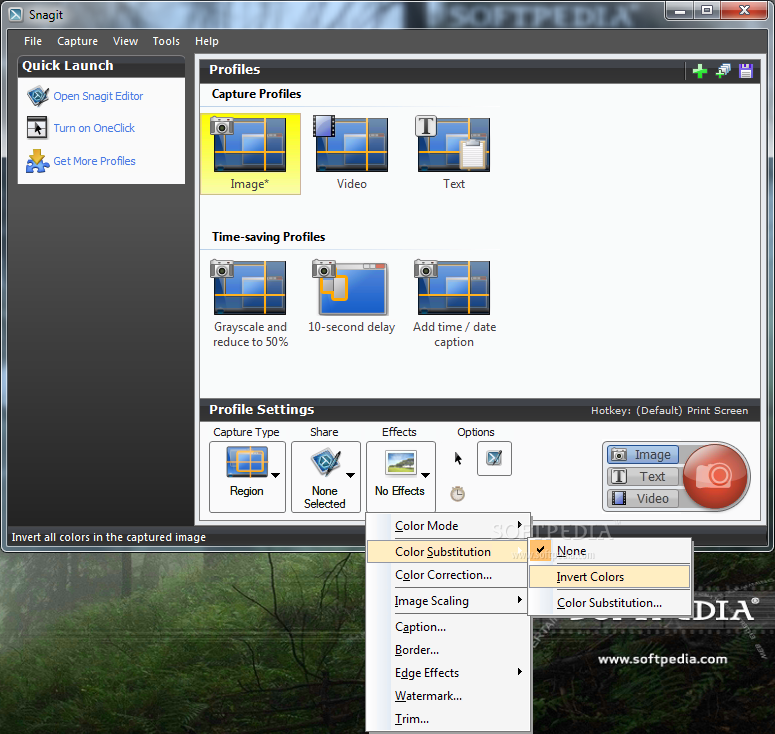Screen dimensions: 775x734
Task: Minimize the Snagit window
Action: click(x=680, y=10)
